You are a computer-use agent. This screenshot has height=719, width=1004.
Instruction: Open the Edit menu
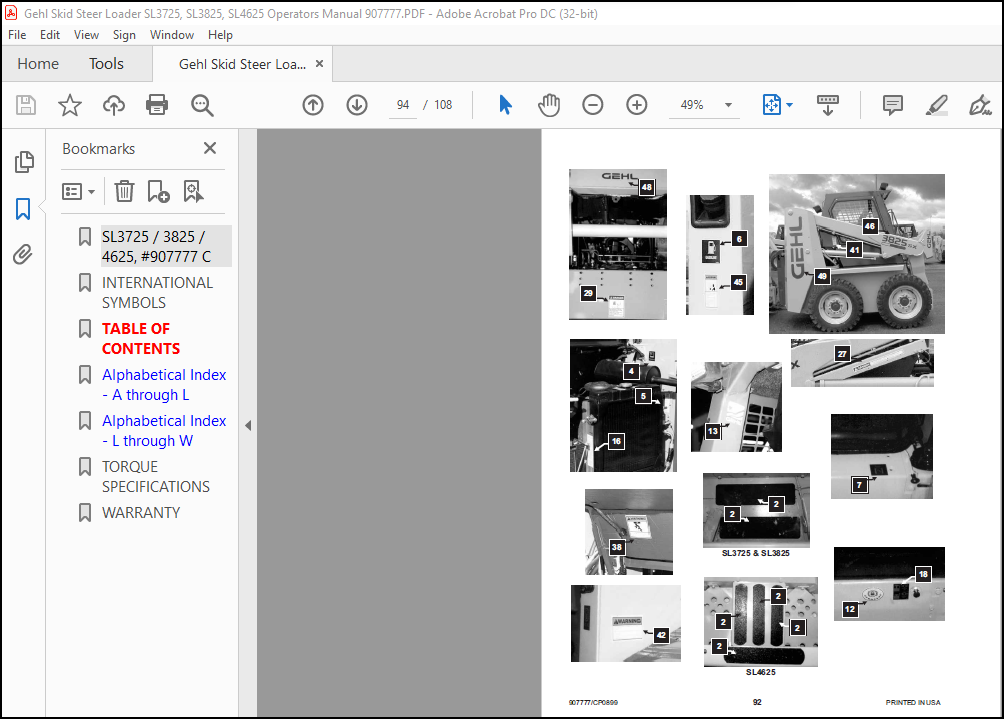click(50, 35)
